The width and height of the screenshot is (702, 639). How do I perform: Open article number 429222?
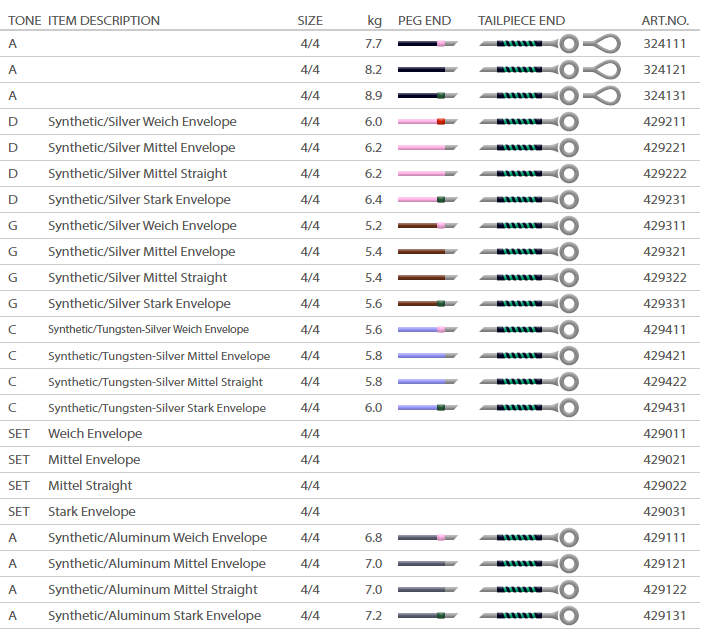click(x=665, y=174)
